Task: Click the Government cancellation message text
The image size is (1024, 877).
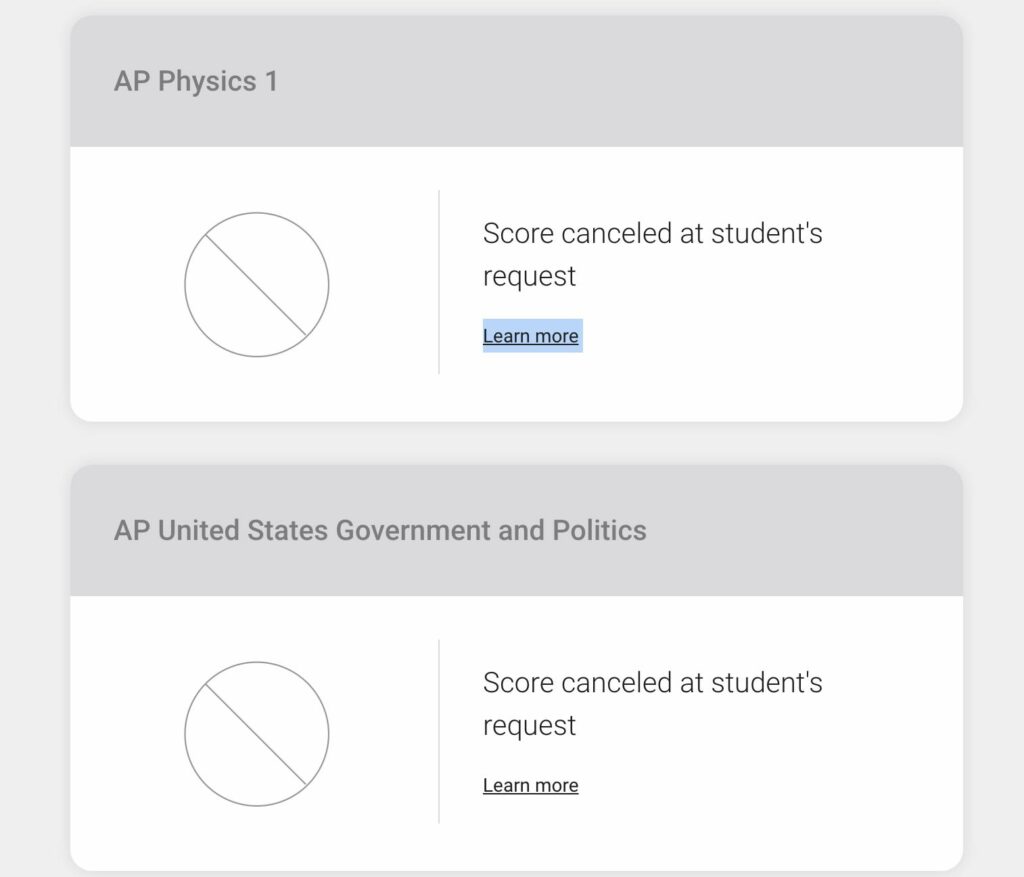Action: pyautogui.click(x=653, y=703)
